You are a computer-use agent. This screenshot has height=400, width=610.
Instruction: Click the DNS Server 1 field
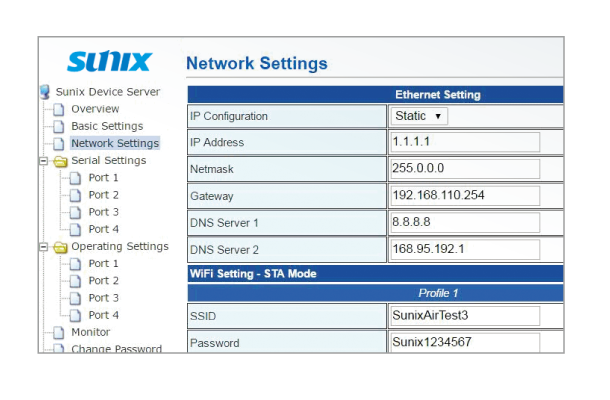click(465, 223)
